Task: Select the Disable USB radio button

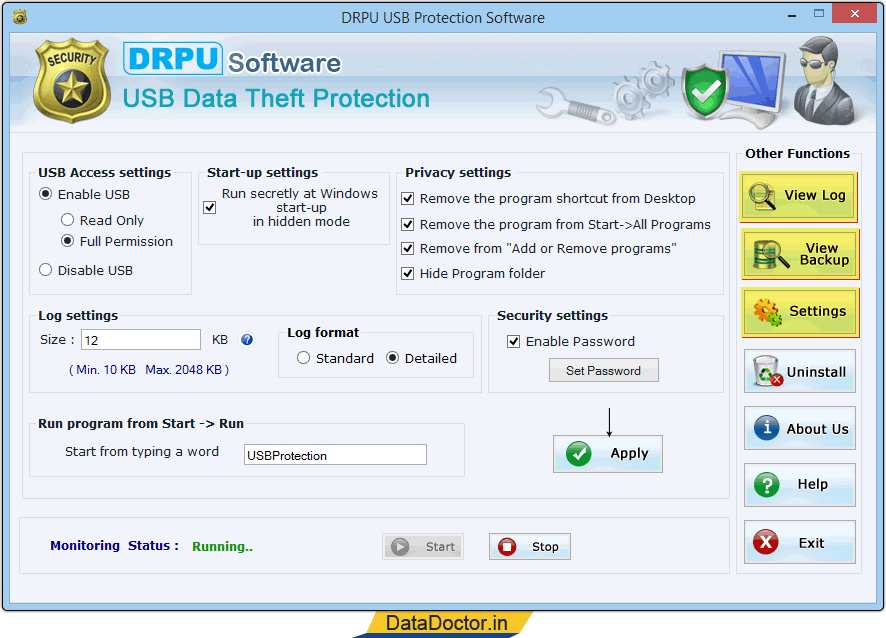Action: click(x=46, y=270)
